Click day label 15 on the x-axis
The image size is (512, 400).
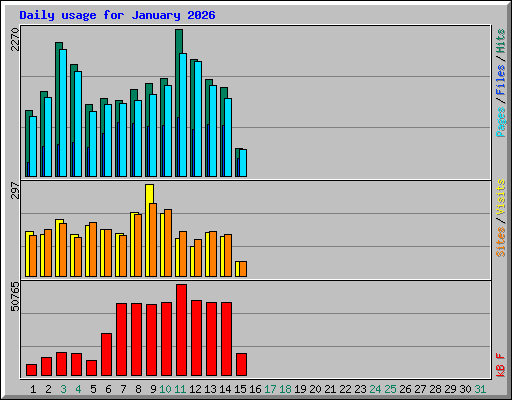pos(240,389)
